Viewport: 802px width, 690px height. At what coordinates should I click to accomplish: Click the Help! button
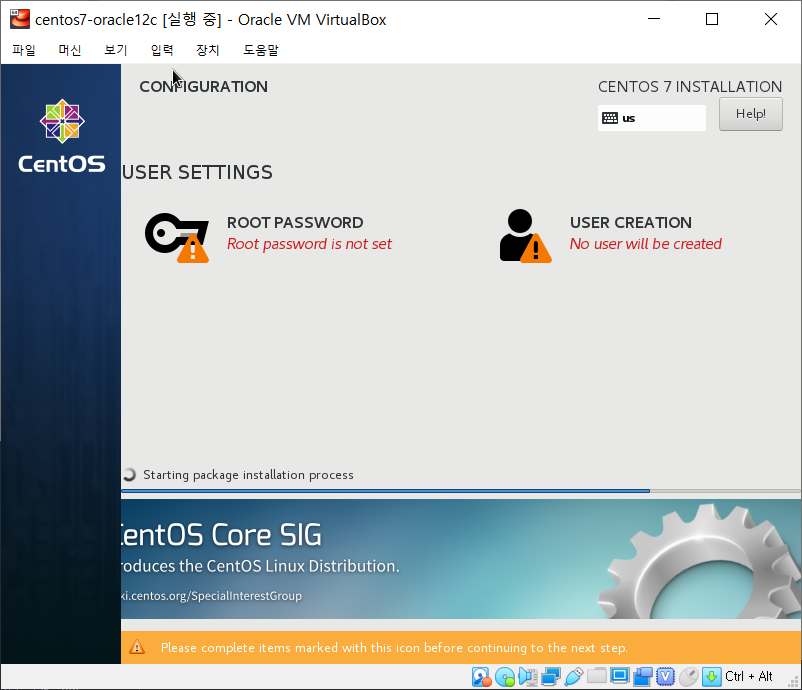(750, 114)
